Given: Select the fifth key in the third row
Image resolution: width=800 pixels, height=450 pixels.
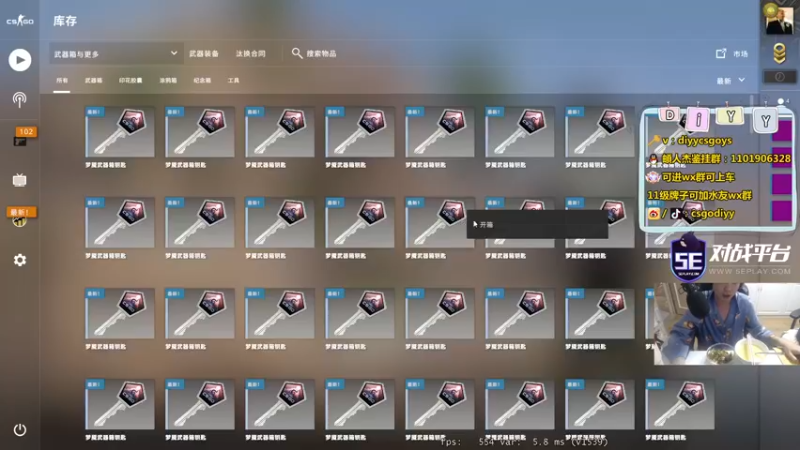Looking at the screenshot, I should point(440,313).
